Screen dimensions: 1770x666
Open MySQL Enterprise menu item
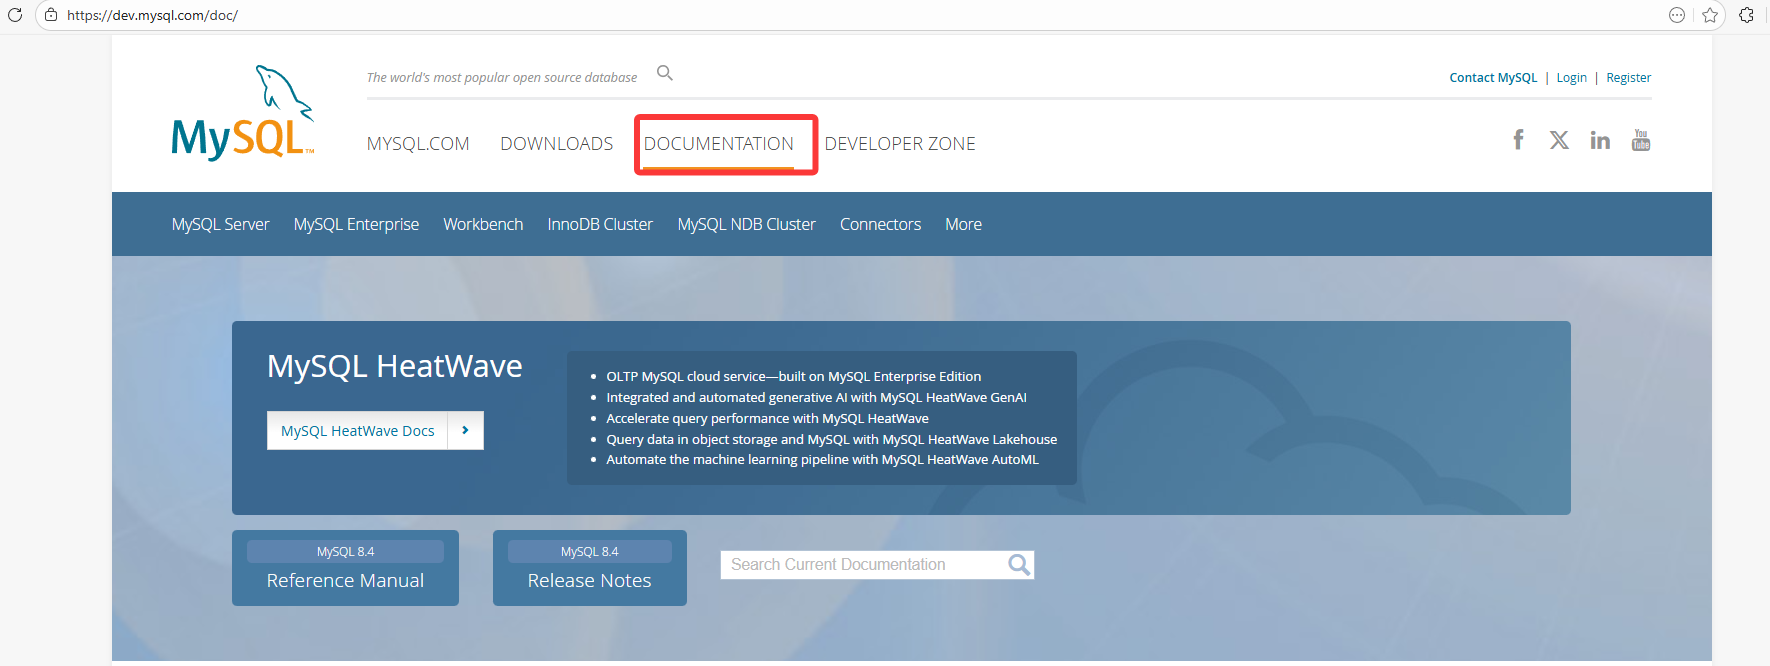pyautogui.click(x=356, y=224)
